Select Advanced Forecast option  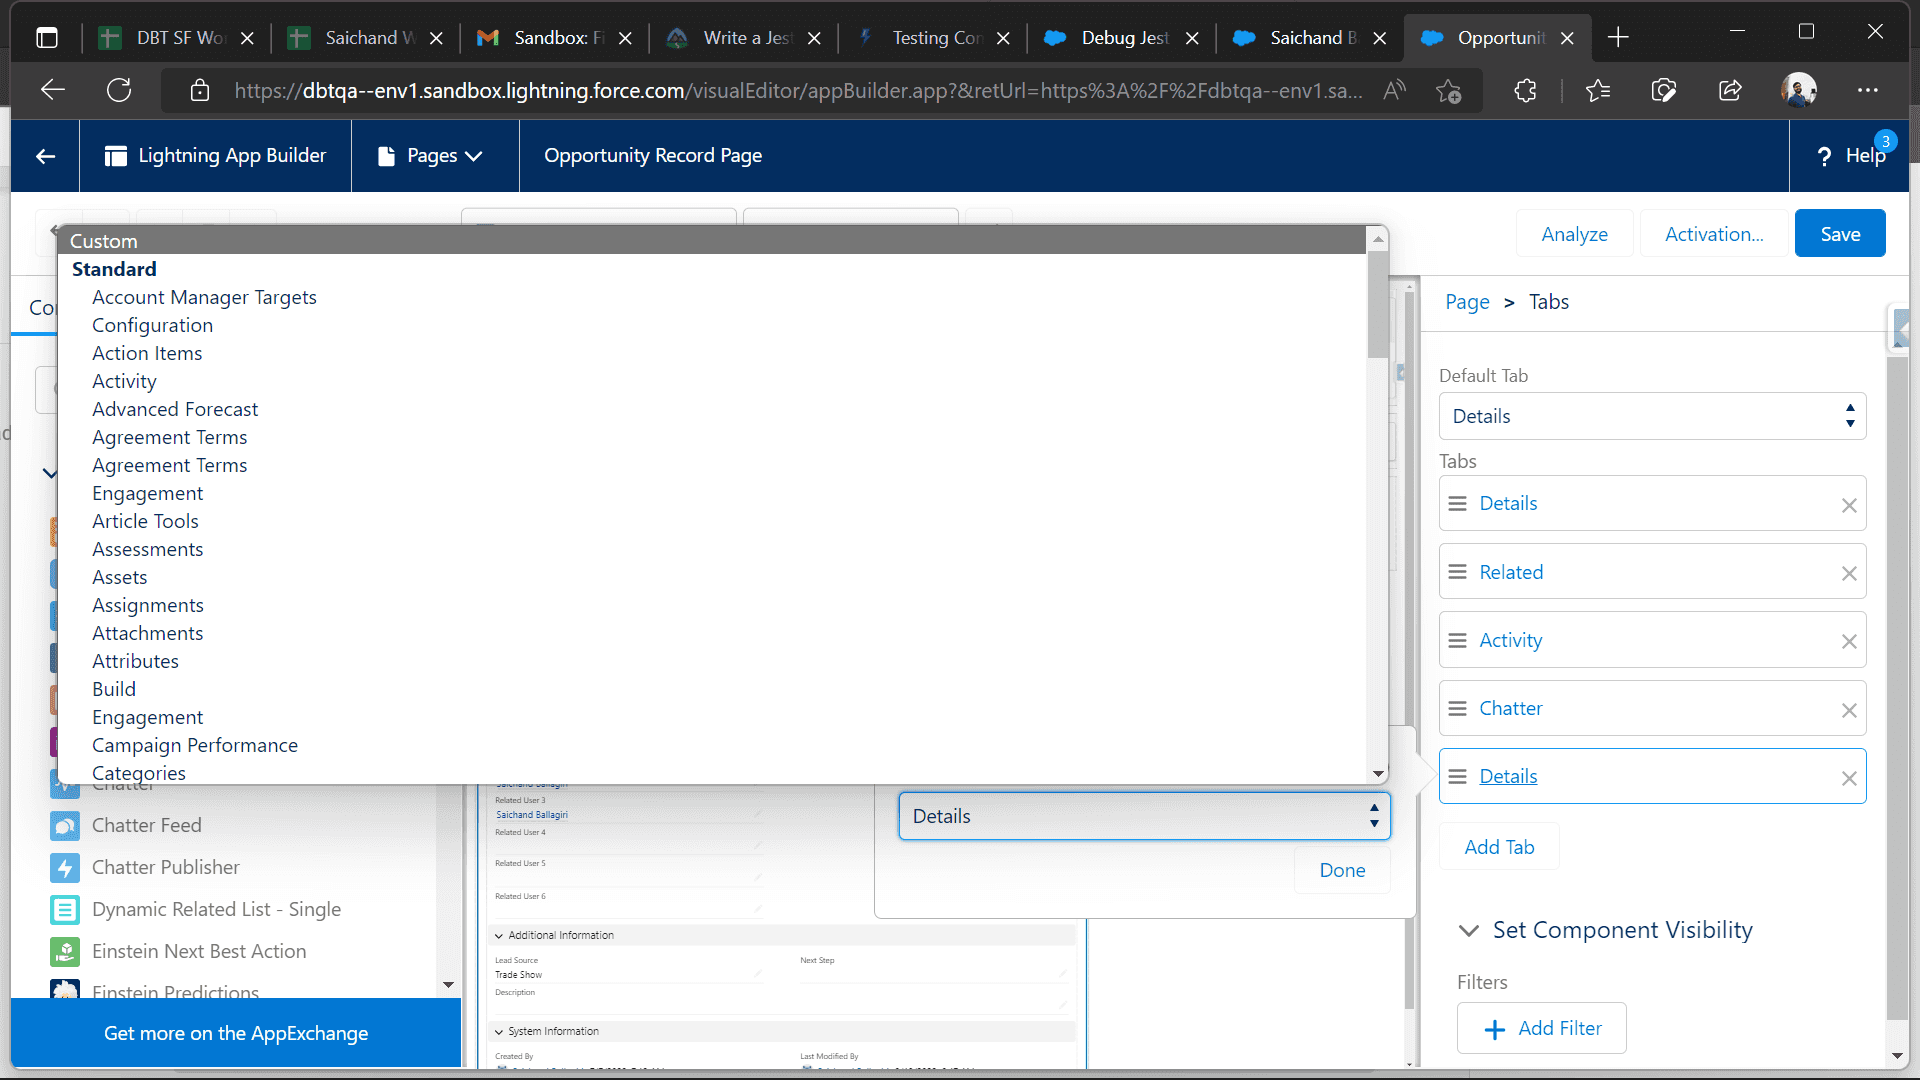(175, 410)
